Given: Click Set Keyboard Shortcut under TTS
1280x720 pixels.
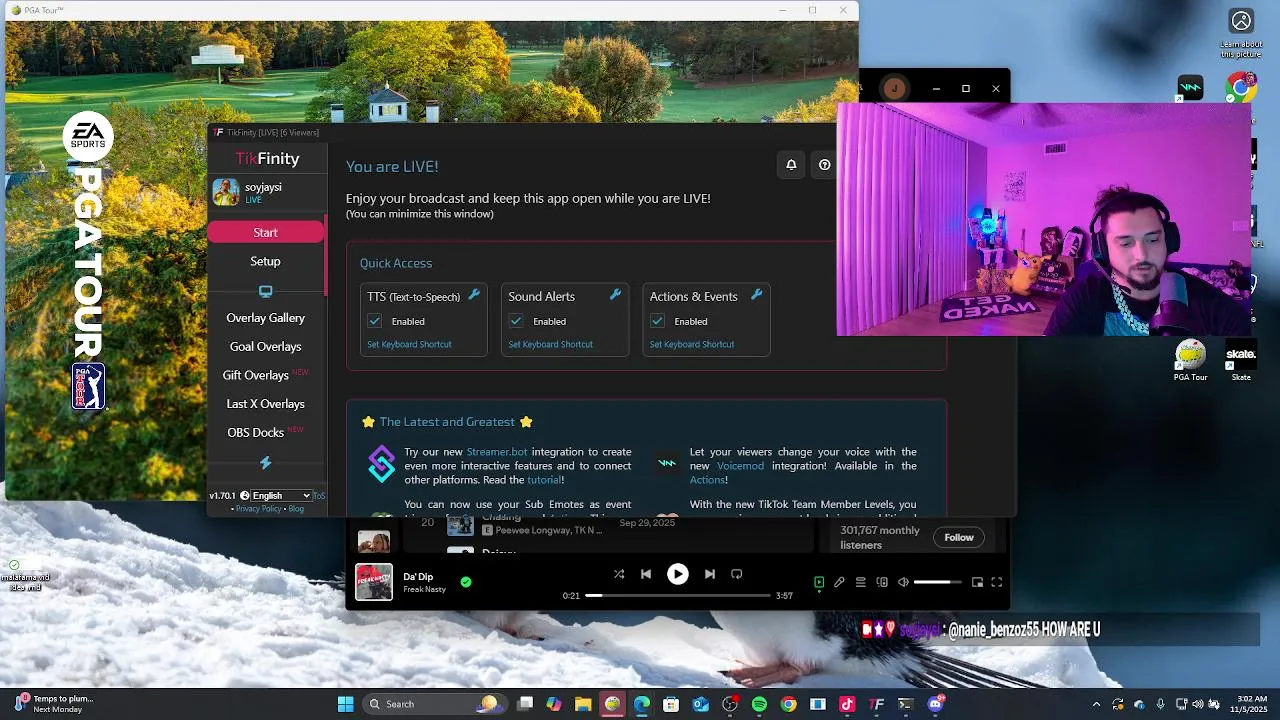Looking at the screenshot, I should (409, 344).
